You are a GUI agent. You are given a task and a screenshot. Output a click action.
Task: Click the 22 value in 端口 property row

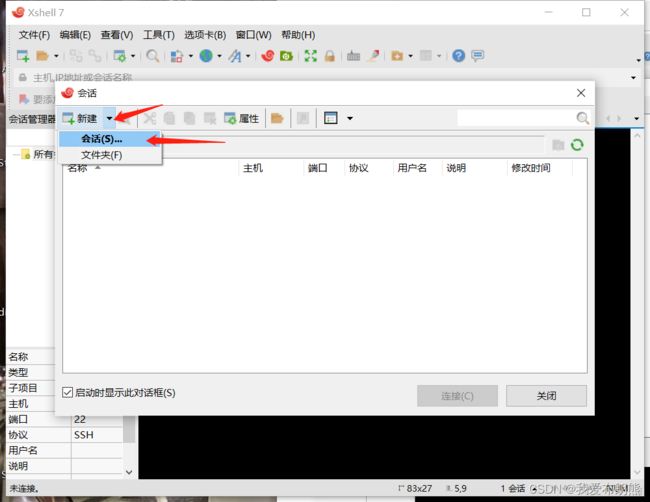tap(80, 419)
